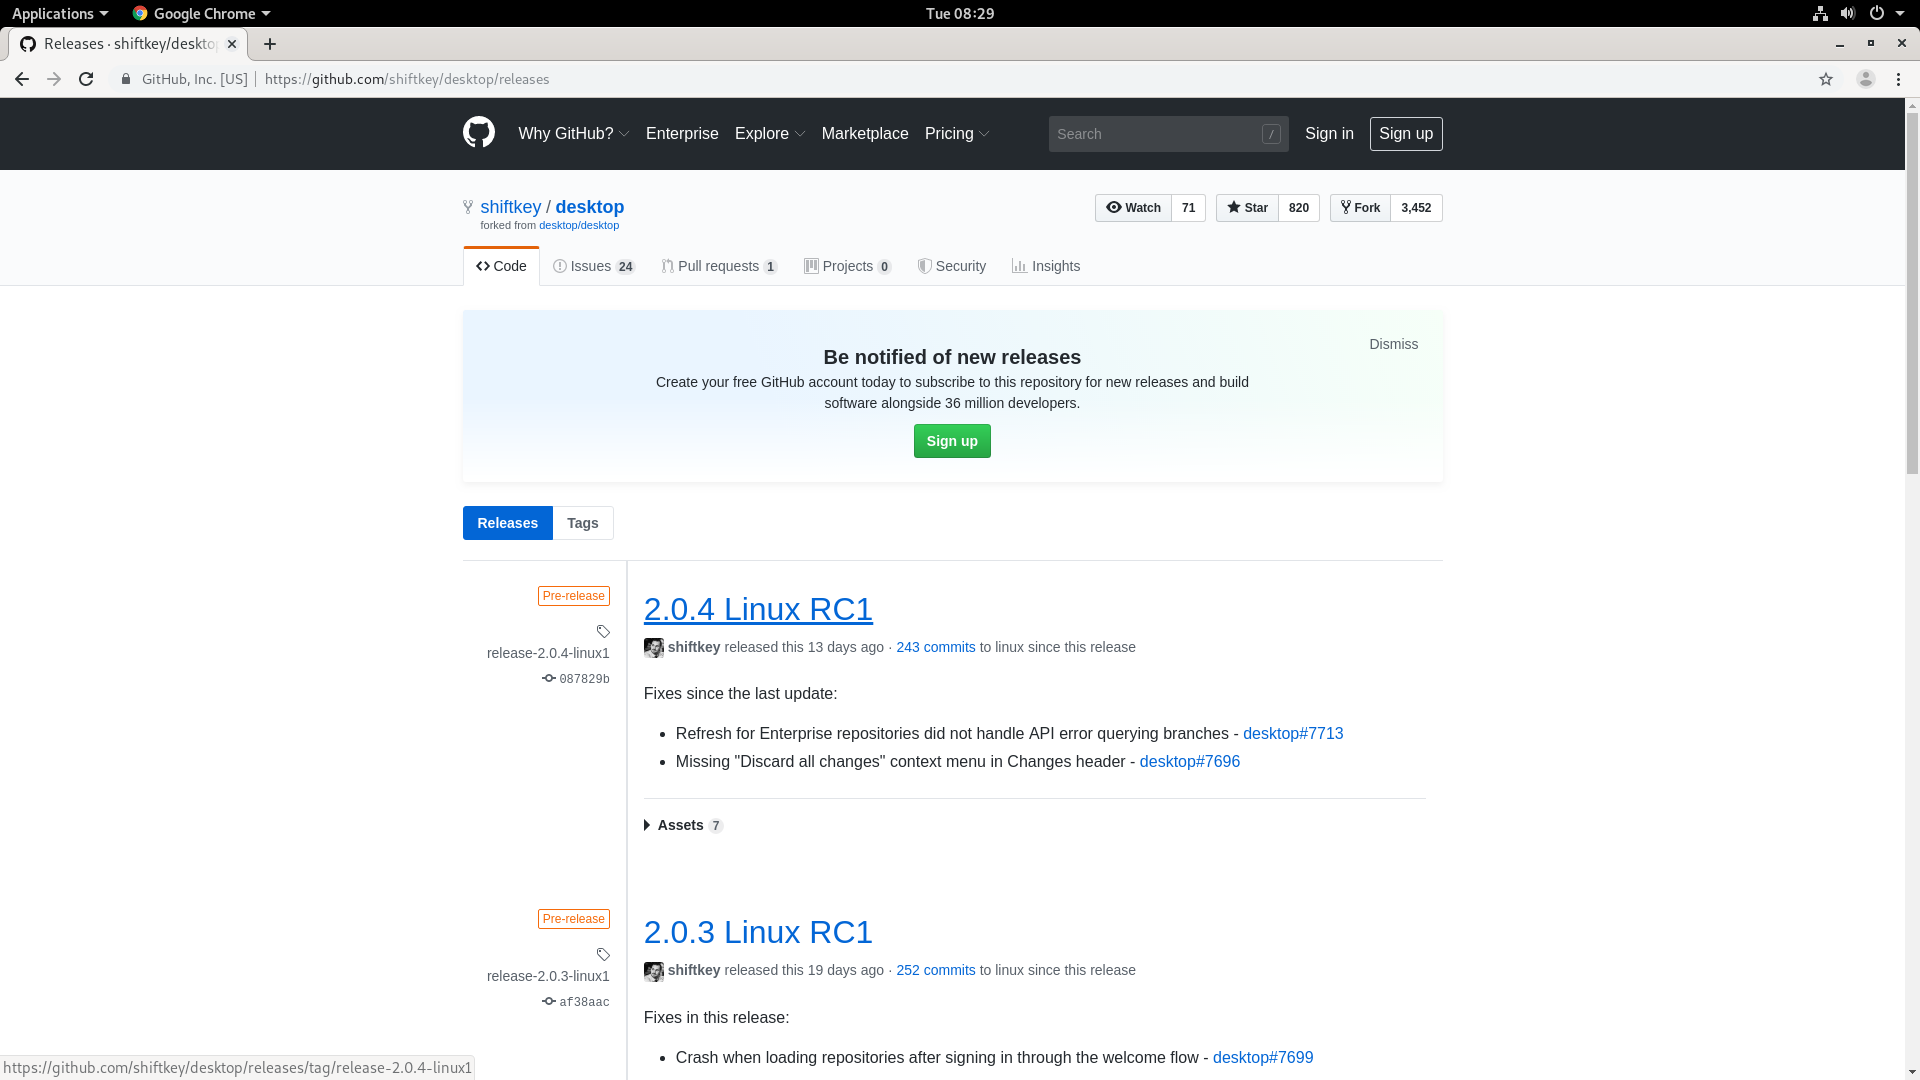Image resolution: width=1920 pixels, height=1080 pixels.
Task: Open the watchers count 71
Action: (1188, 208)
